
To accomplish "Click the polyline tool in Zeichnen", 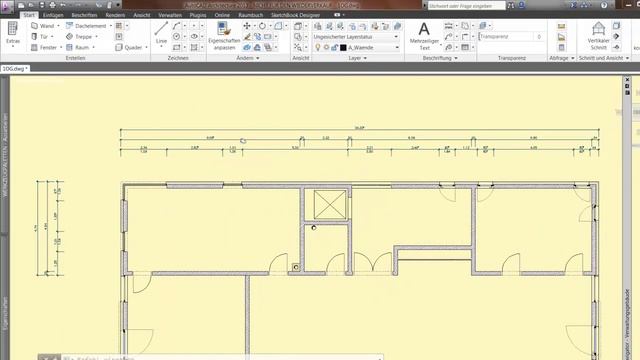I will [176, 26].
